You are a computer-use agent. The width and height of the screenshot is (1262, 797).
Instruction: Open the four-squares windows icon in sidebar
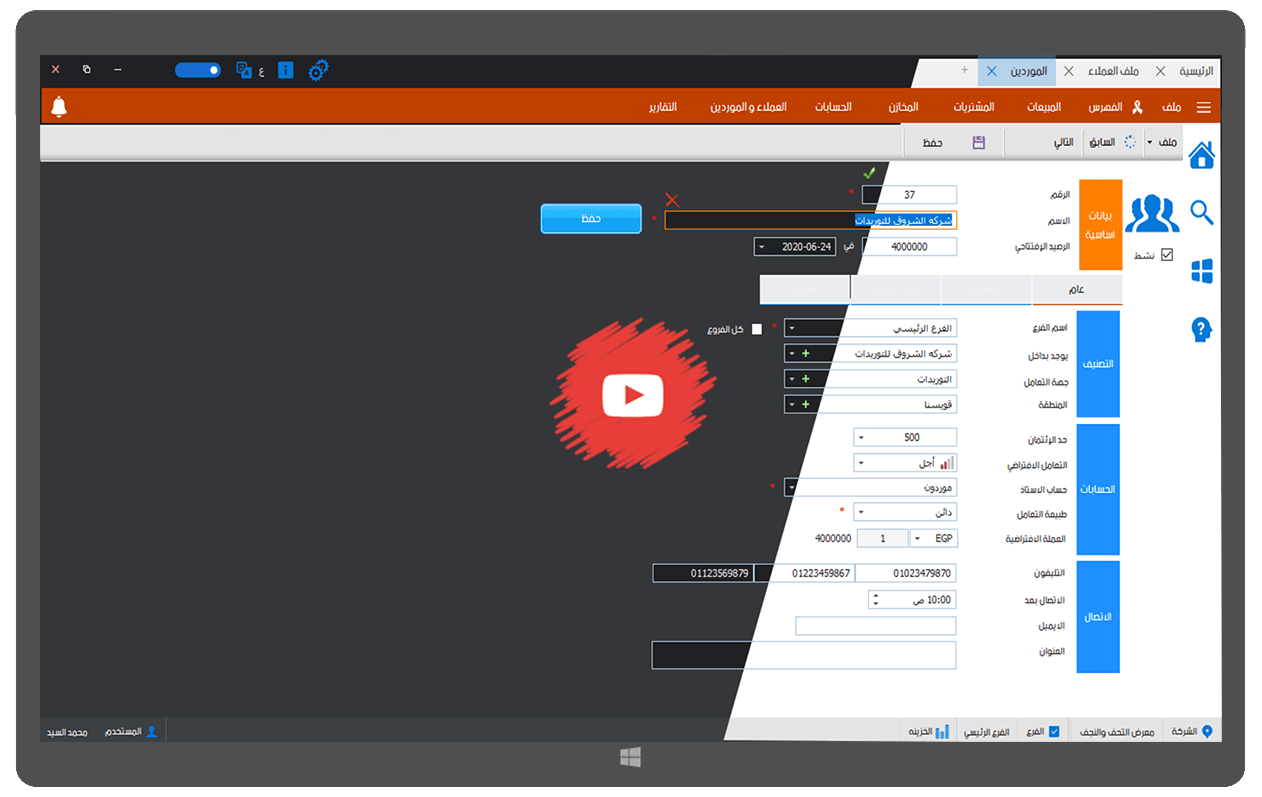click(x=1201, y=270)
